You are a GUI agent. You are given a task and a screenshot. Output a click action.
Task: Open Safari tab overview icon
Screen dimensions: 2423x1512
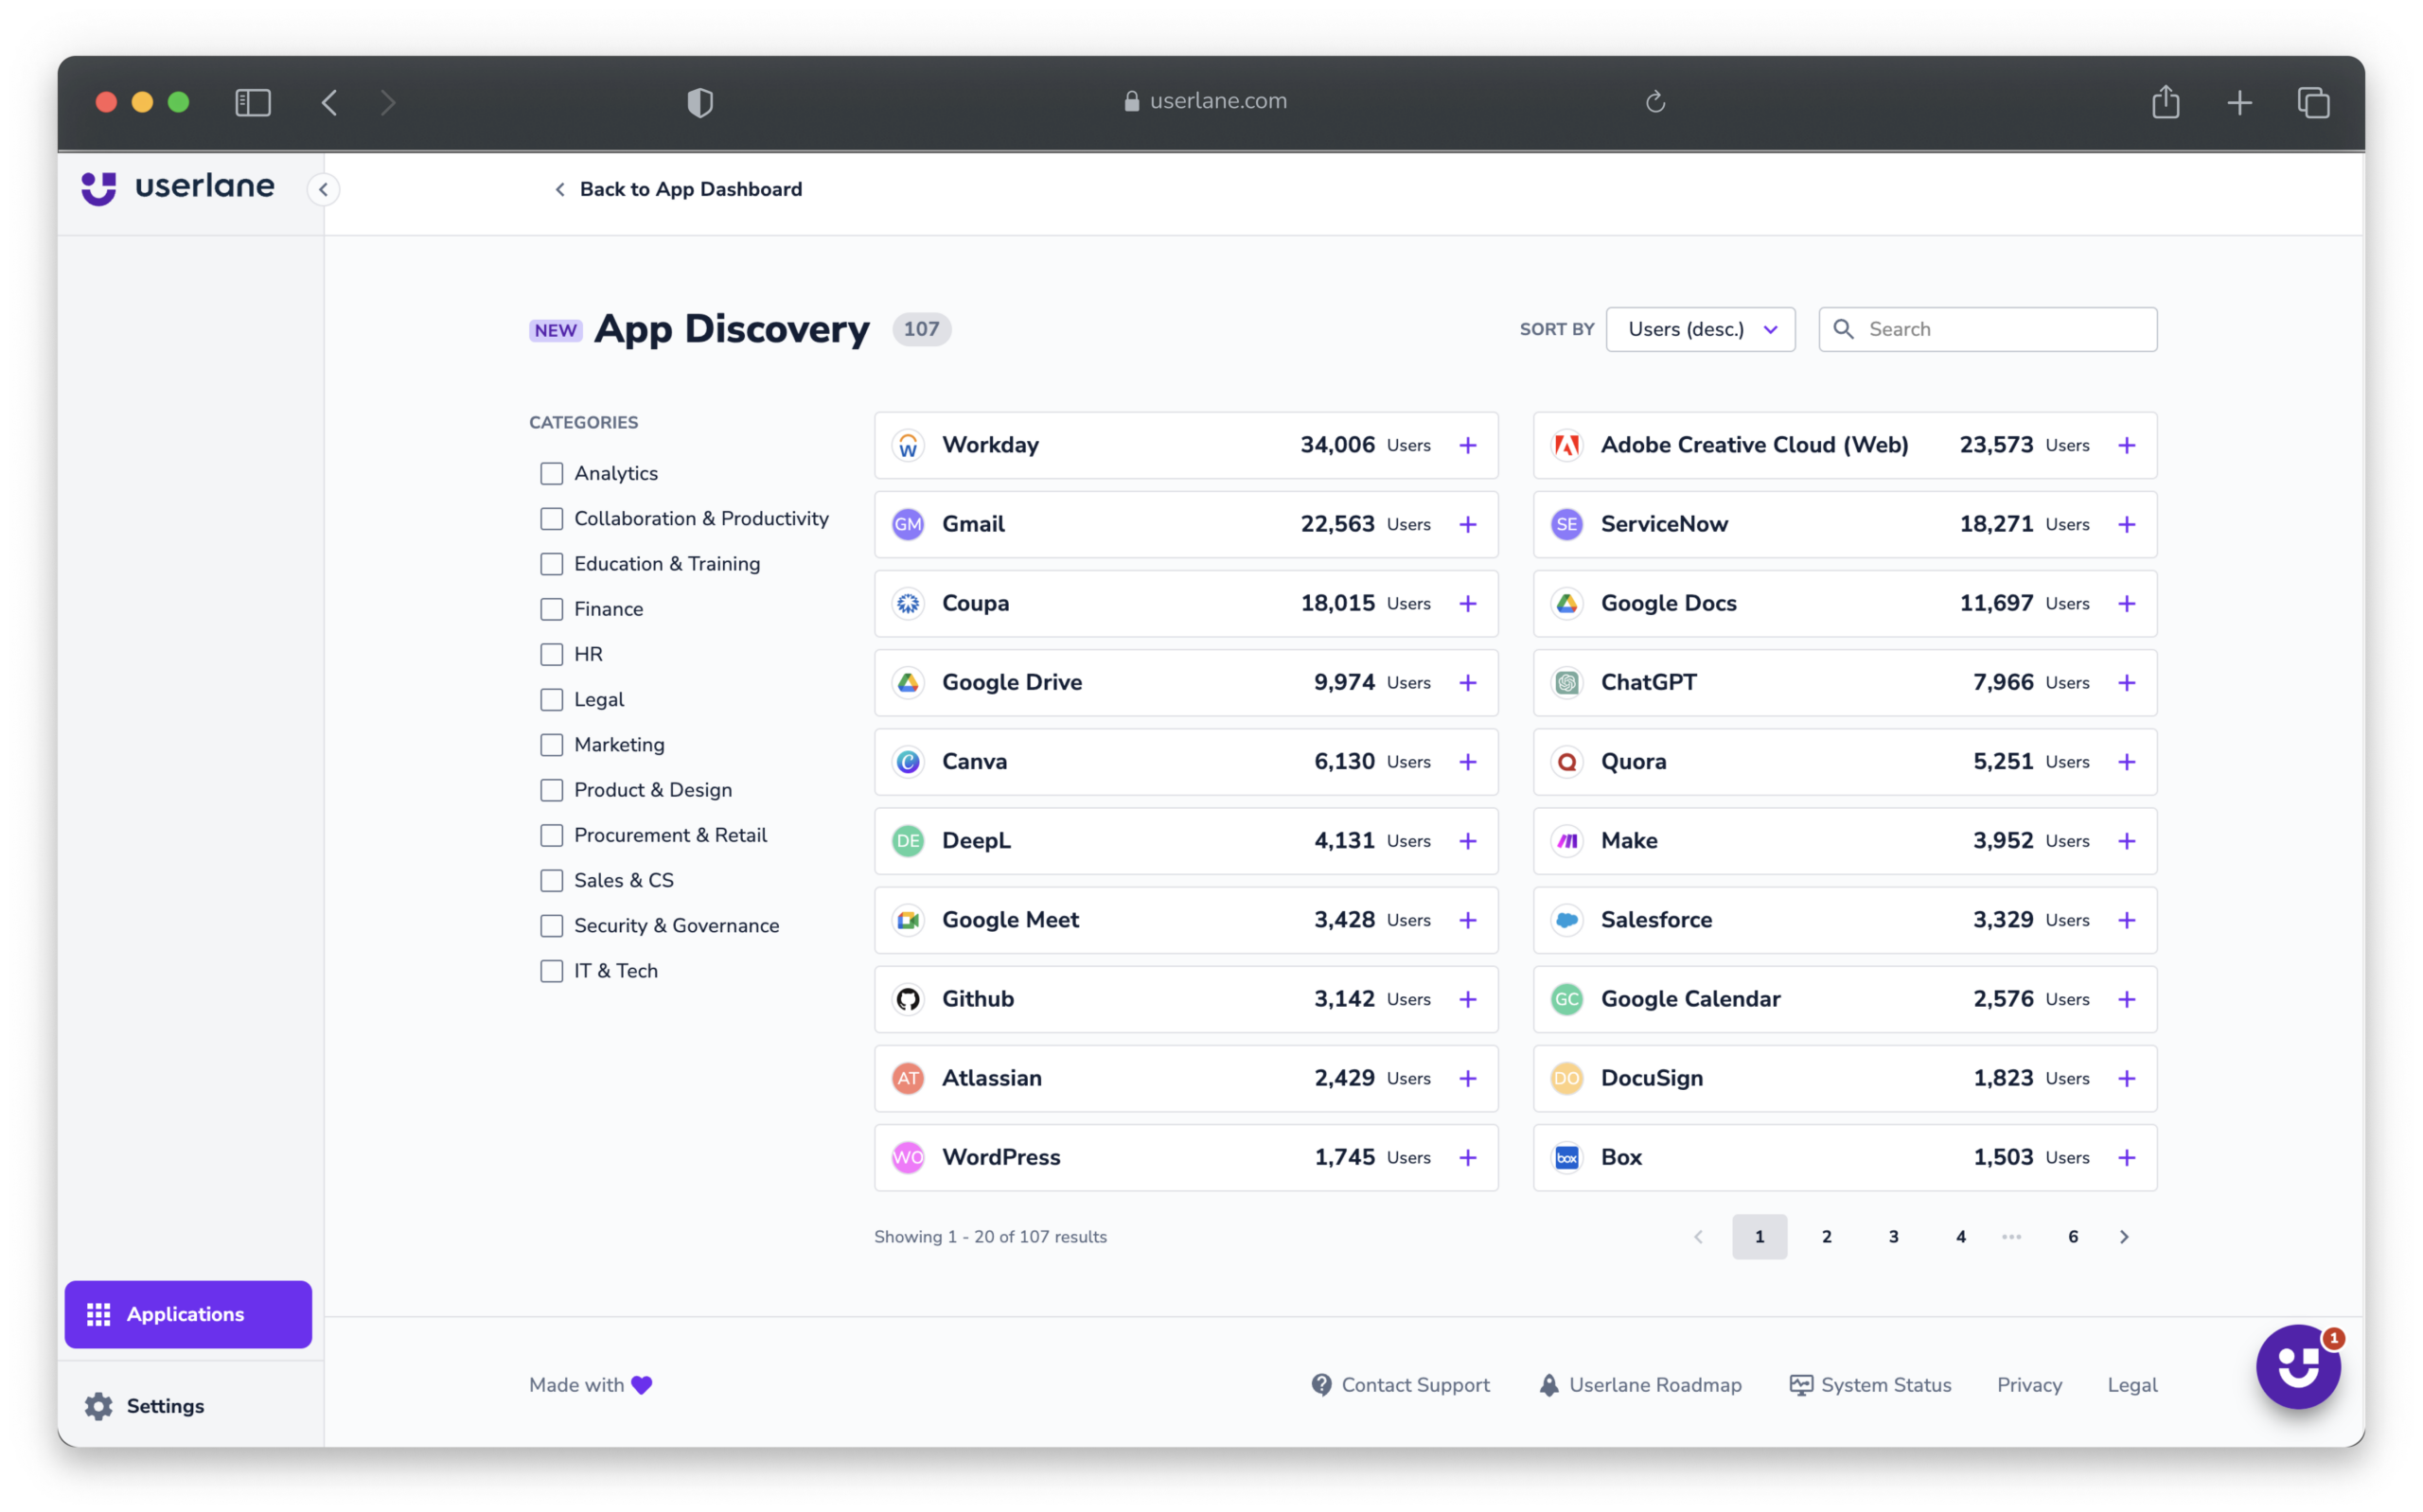click(2313, 102)
